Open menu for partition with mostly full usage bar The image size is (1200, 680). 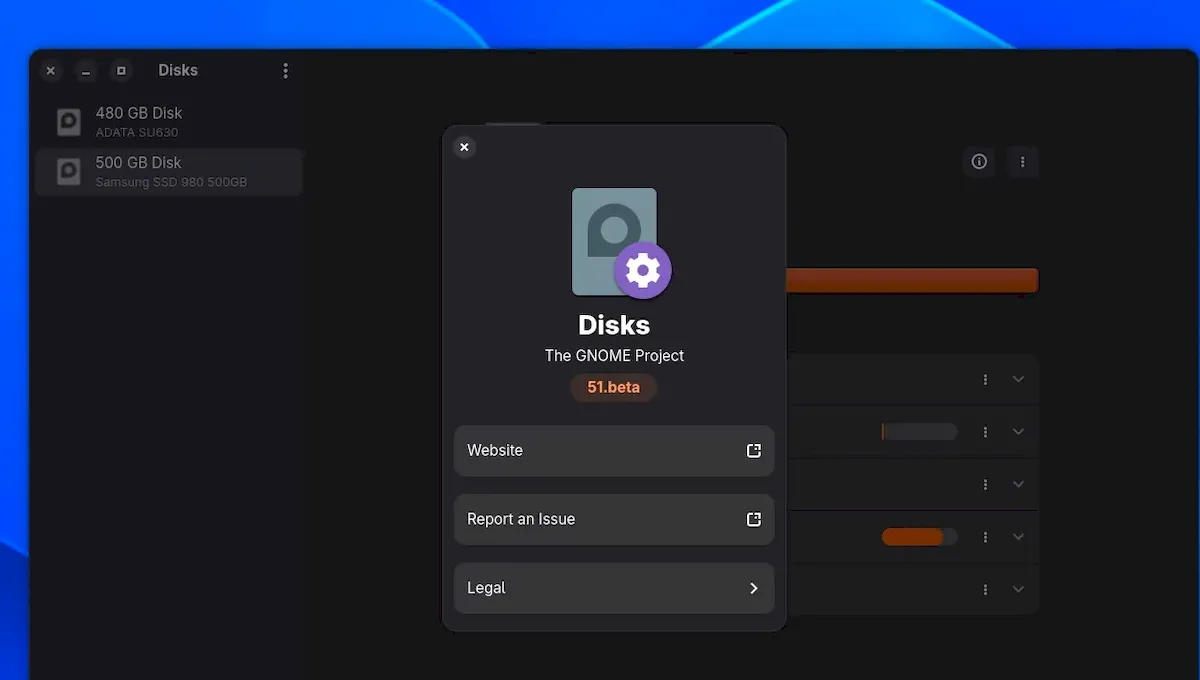click(x=985, y=537)
